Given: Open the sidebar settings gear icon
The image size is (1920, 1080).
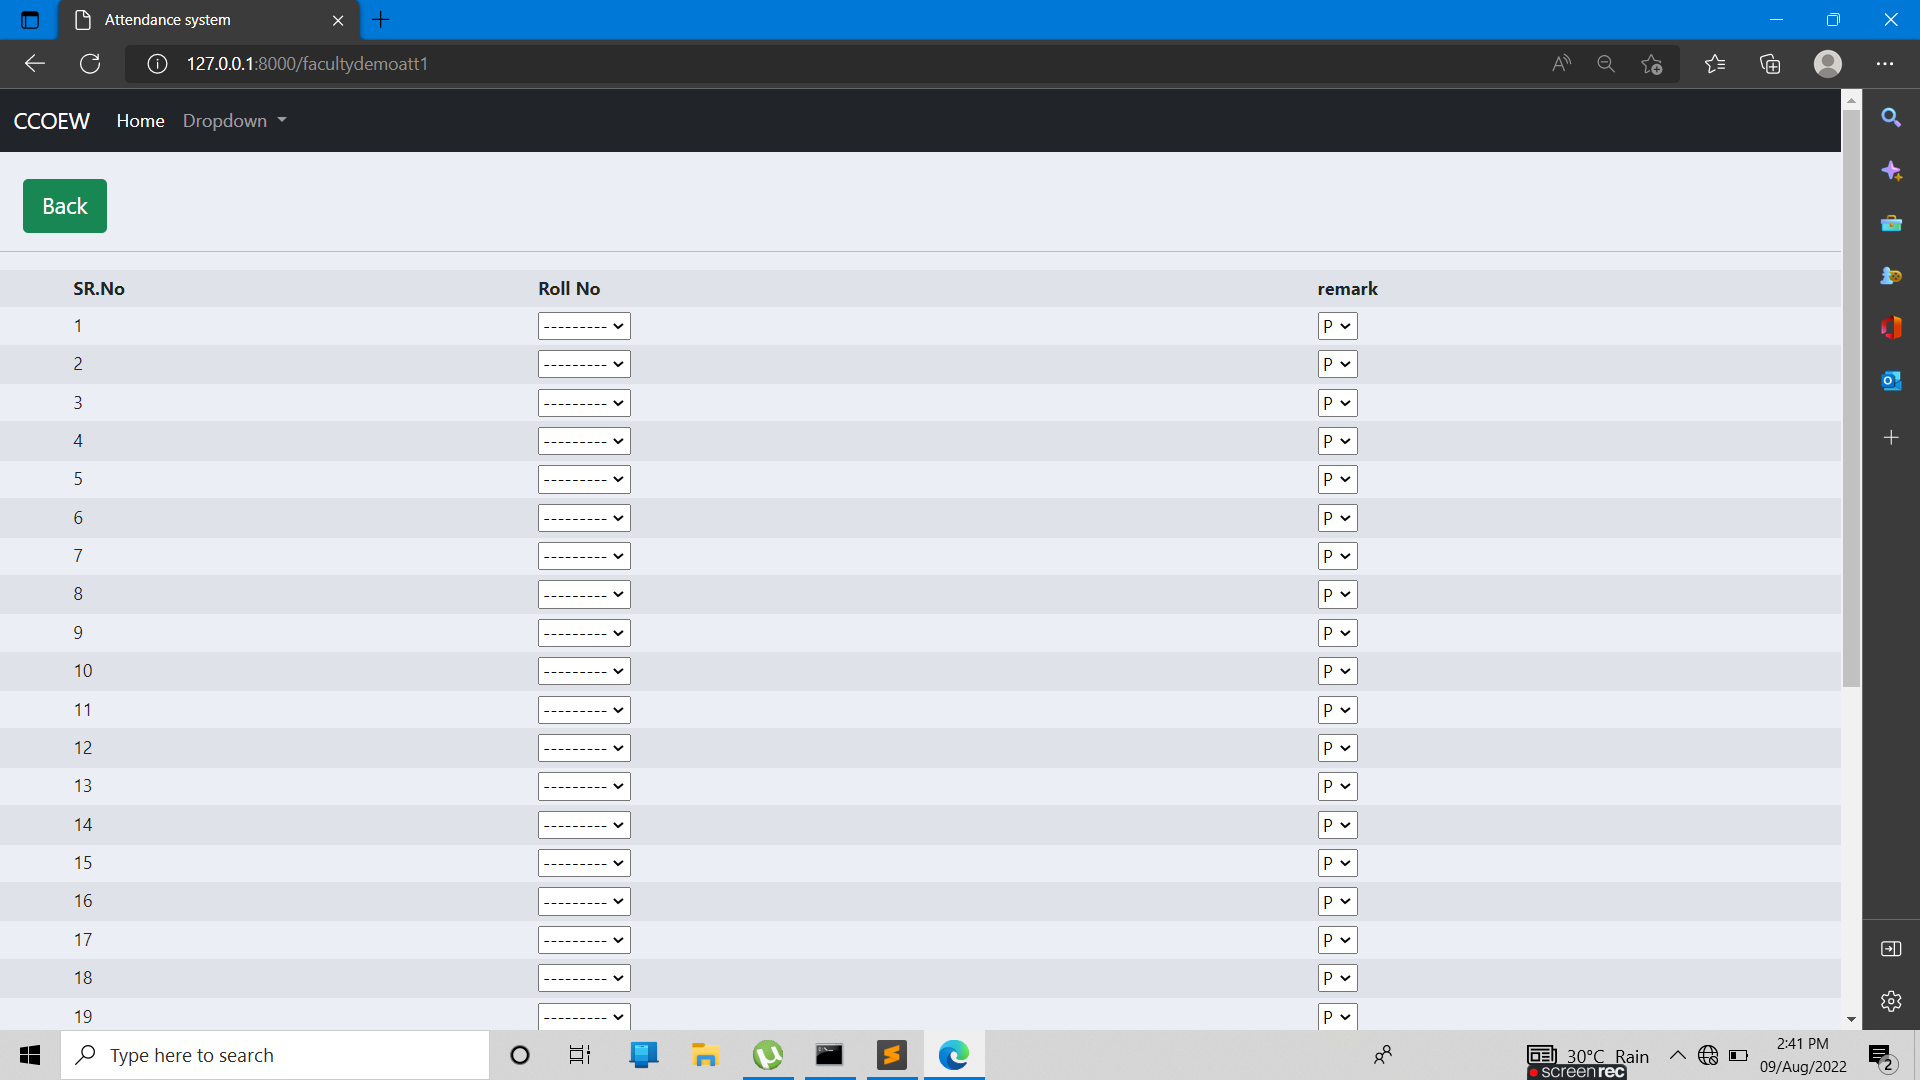Looking at the screenshot, I should click(1890, 1001).
